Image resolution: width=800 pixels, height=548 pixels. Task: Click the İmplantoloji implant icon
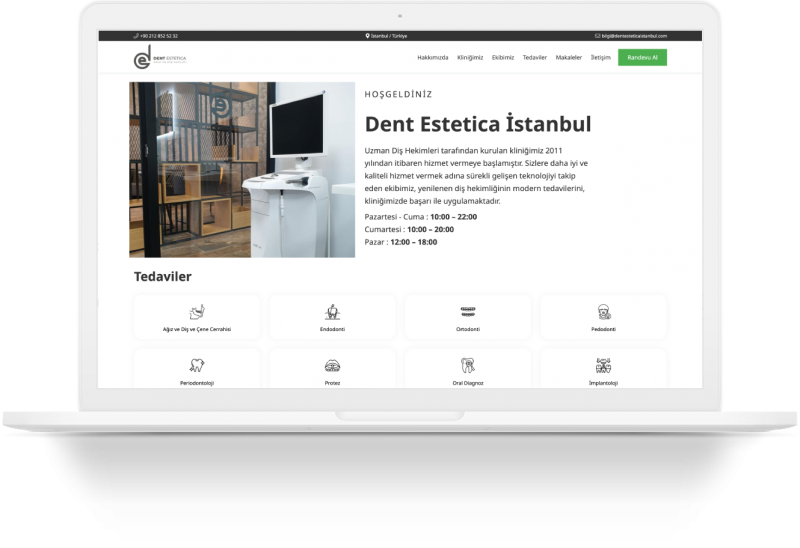pyautogui.click(x=604, y=365)
